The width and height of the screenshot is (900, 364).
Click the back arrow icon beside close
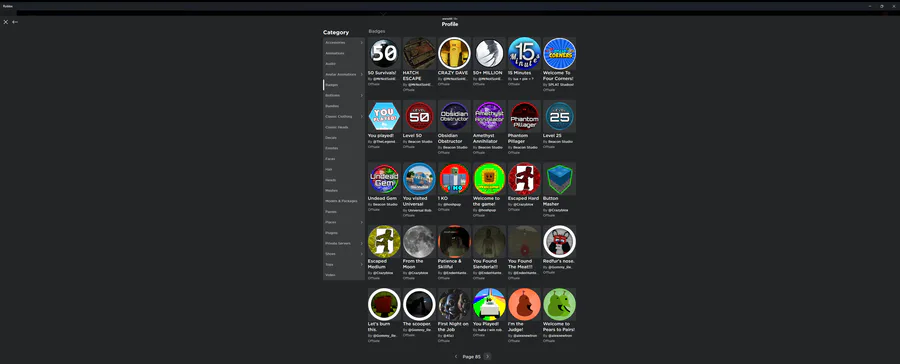(x=15, y=22)
